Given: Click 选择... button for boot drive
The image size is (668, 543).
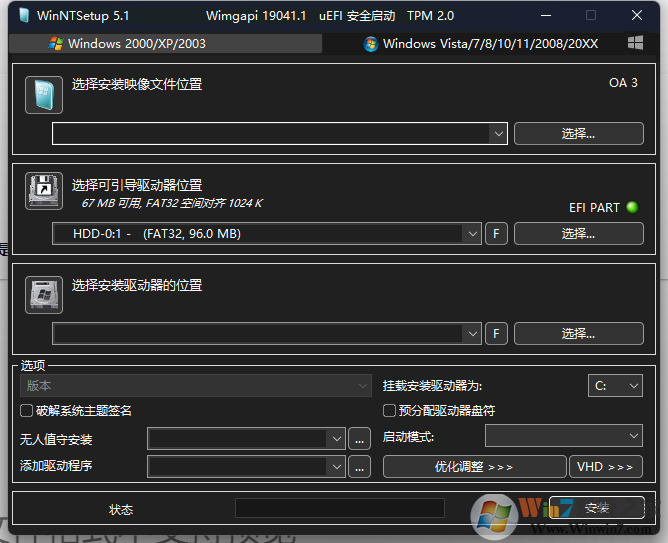Looking at the screenshot, I should [579, 234].
